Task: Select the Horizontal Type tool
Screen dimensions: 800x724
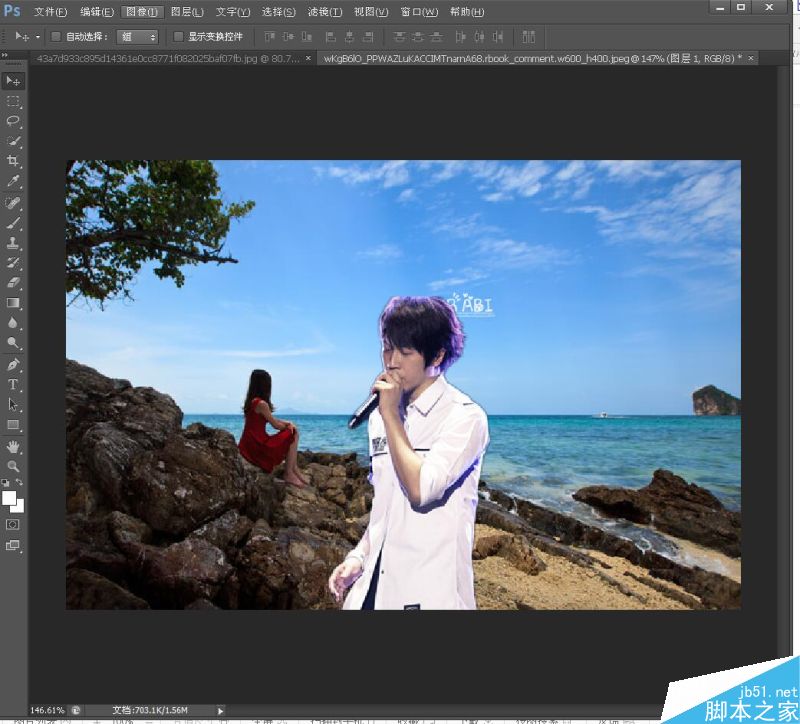Action: click(13, 385)
